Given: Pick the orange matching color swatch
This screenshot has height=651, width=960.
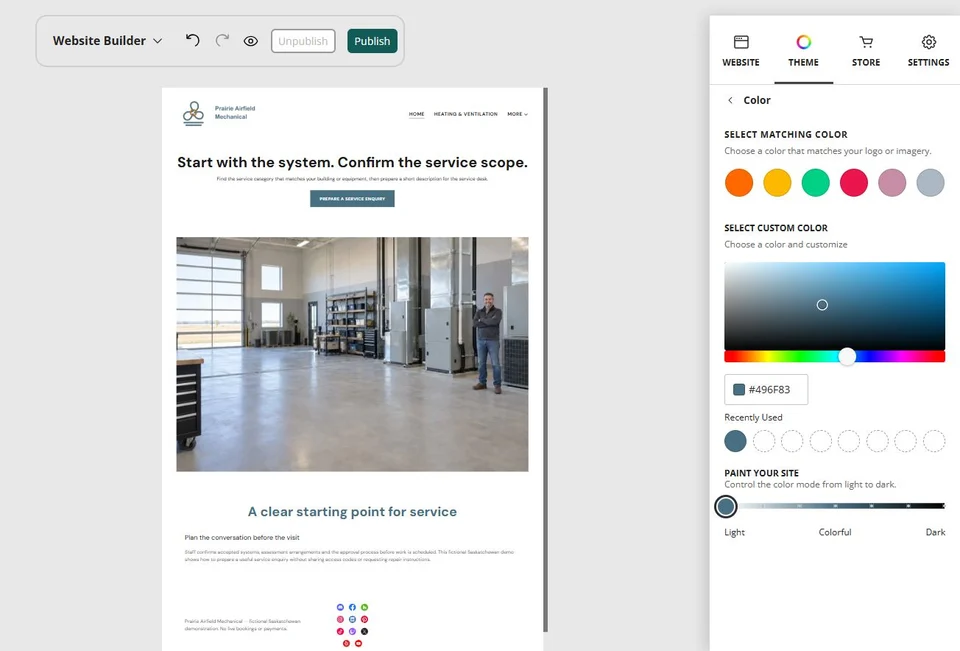Looking at the screenshot, I should click(x=738, y=183).
